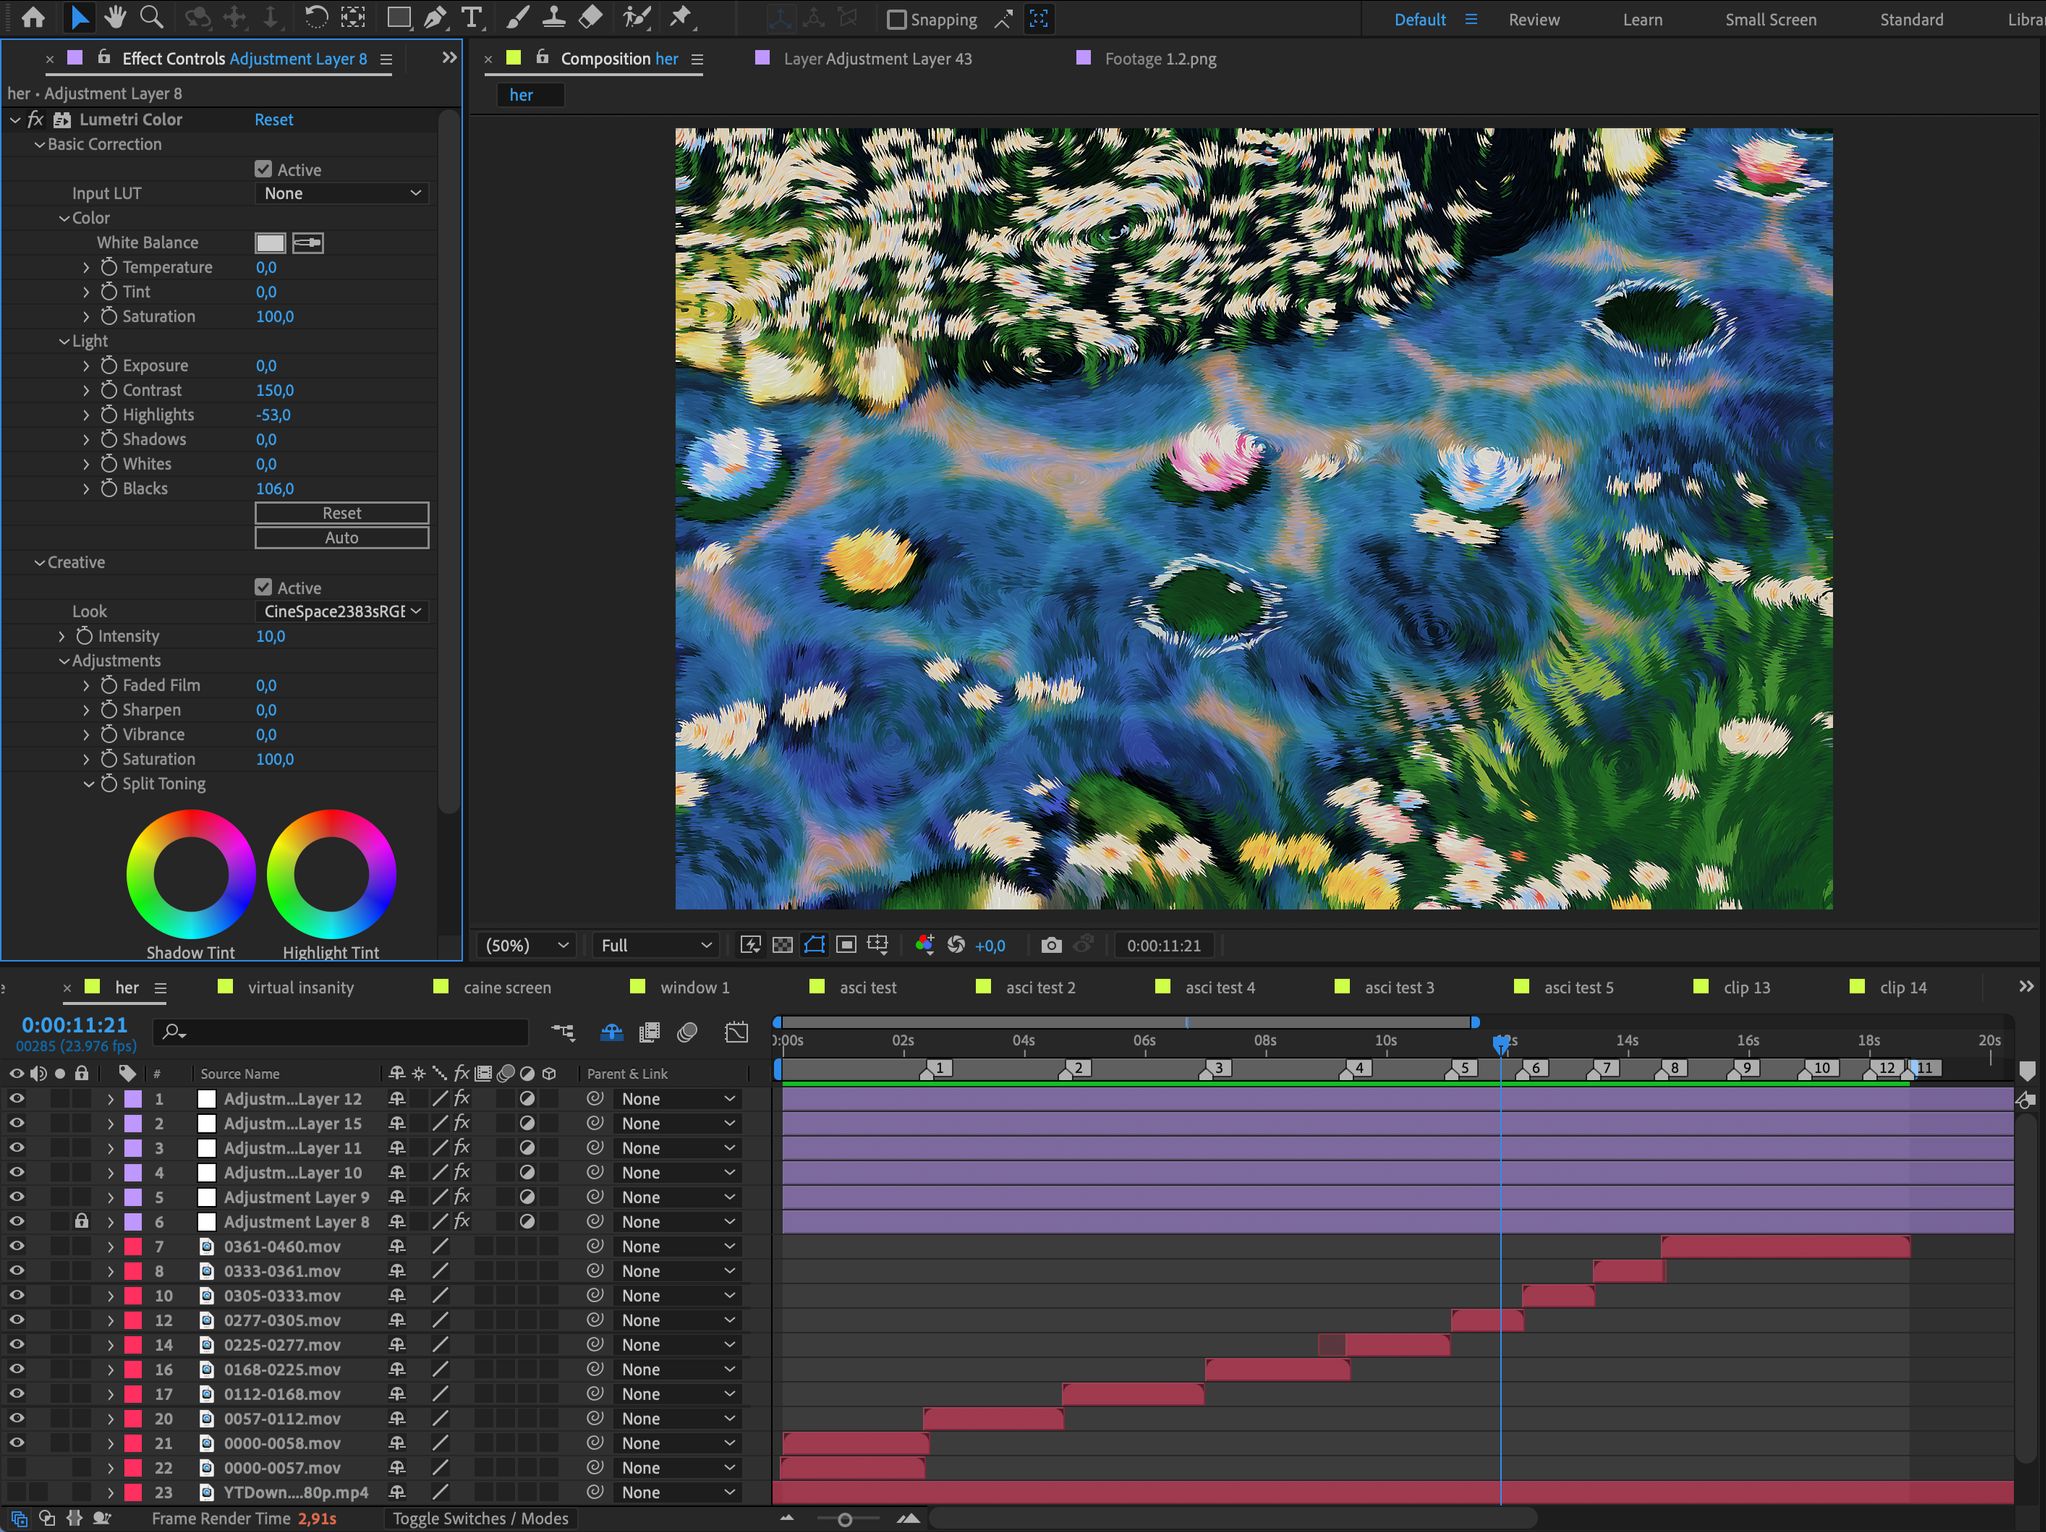Image resolution: width=2046 pixels, height=1532 pixels.
Task: Switch to the virtual insanity timeline tab
Action: pos(300,987)
